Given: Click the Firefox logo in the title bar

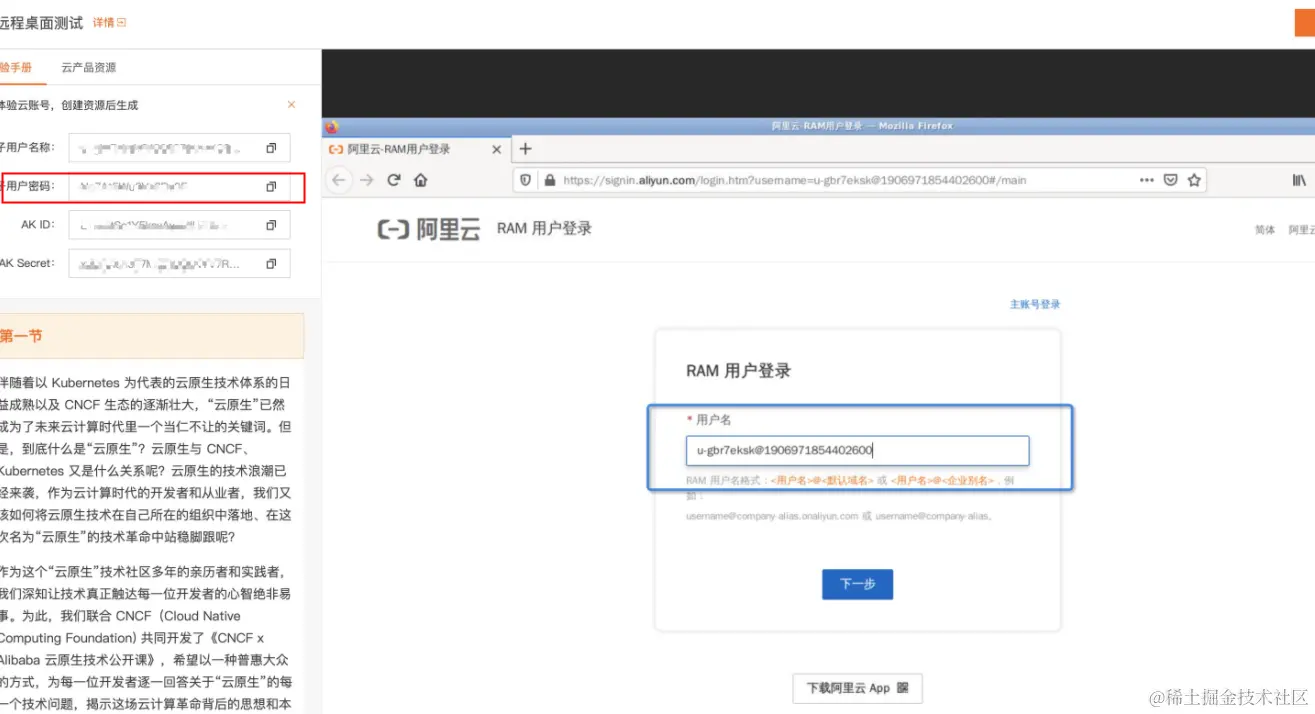Looking at the screenshot, I should click(332, 126).
